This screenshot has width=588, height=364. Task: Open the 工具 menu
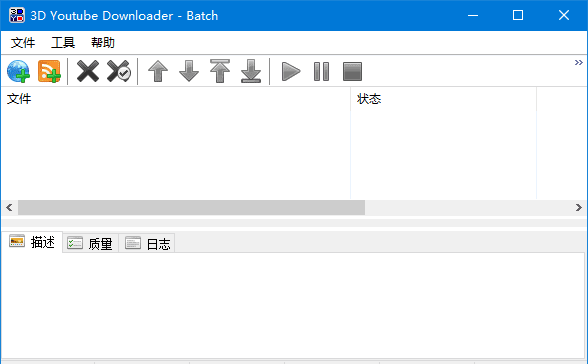(x=63, y=43)
